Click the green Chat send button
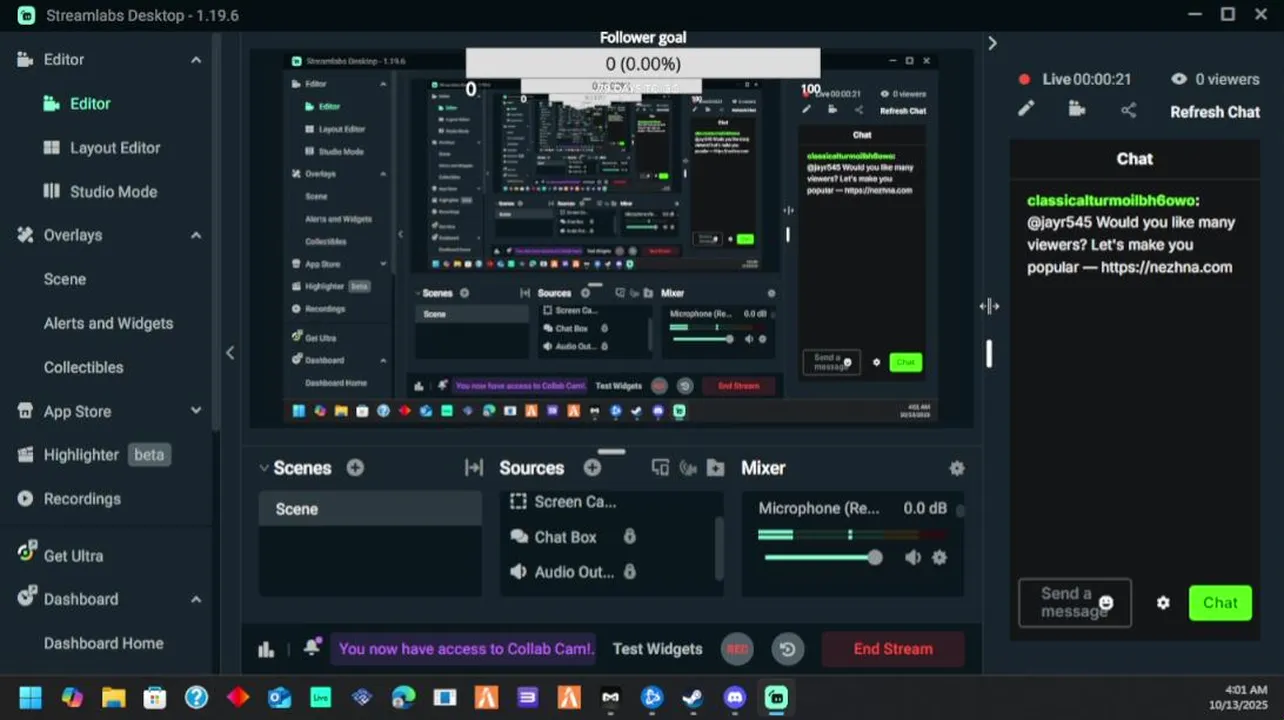This screenshot has height=720, width=1284. (1220, 603)
